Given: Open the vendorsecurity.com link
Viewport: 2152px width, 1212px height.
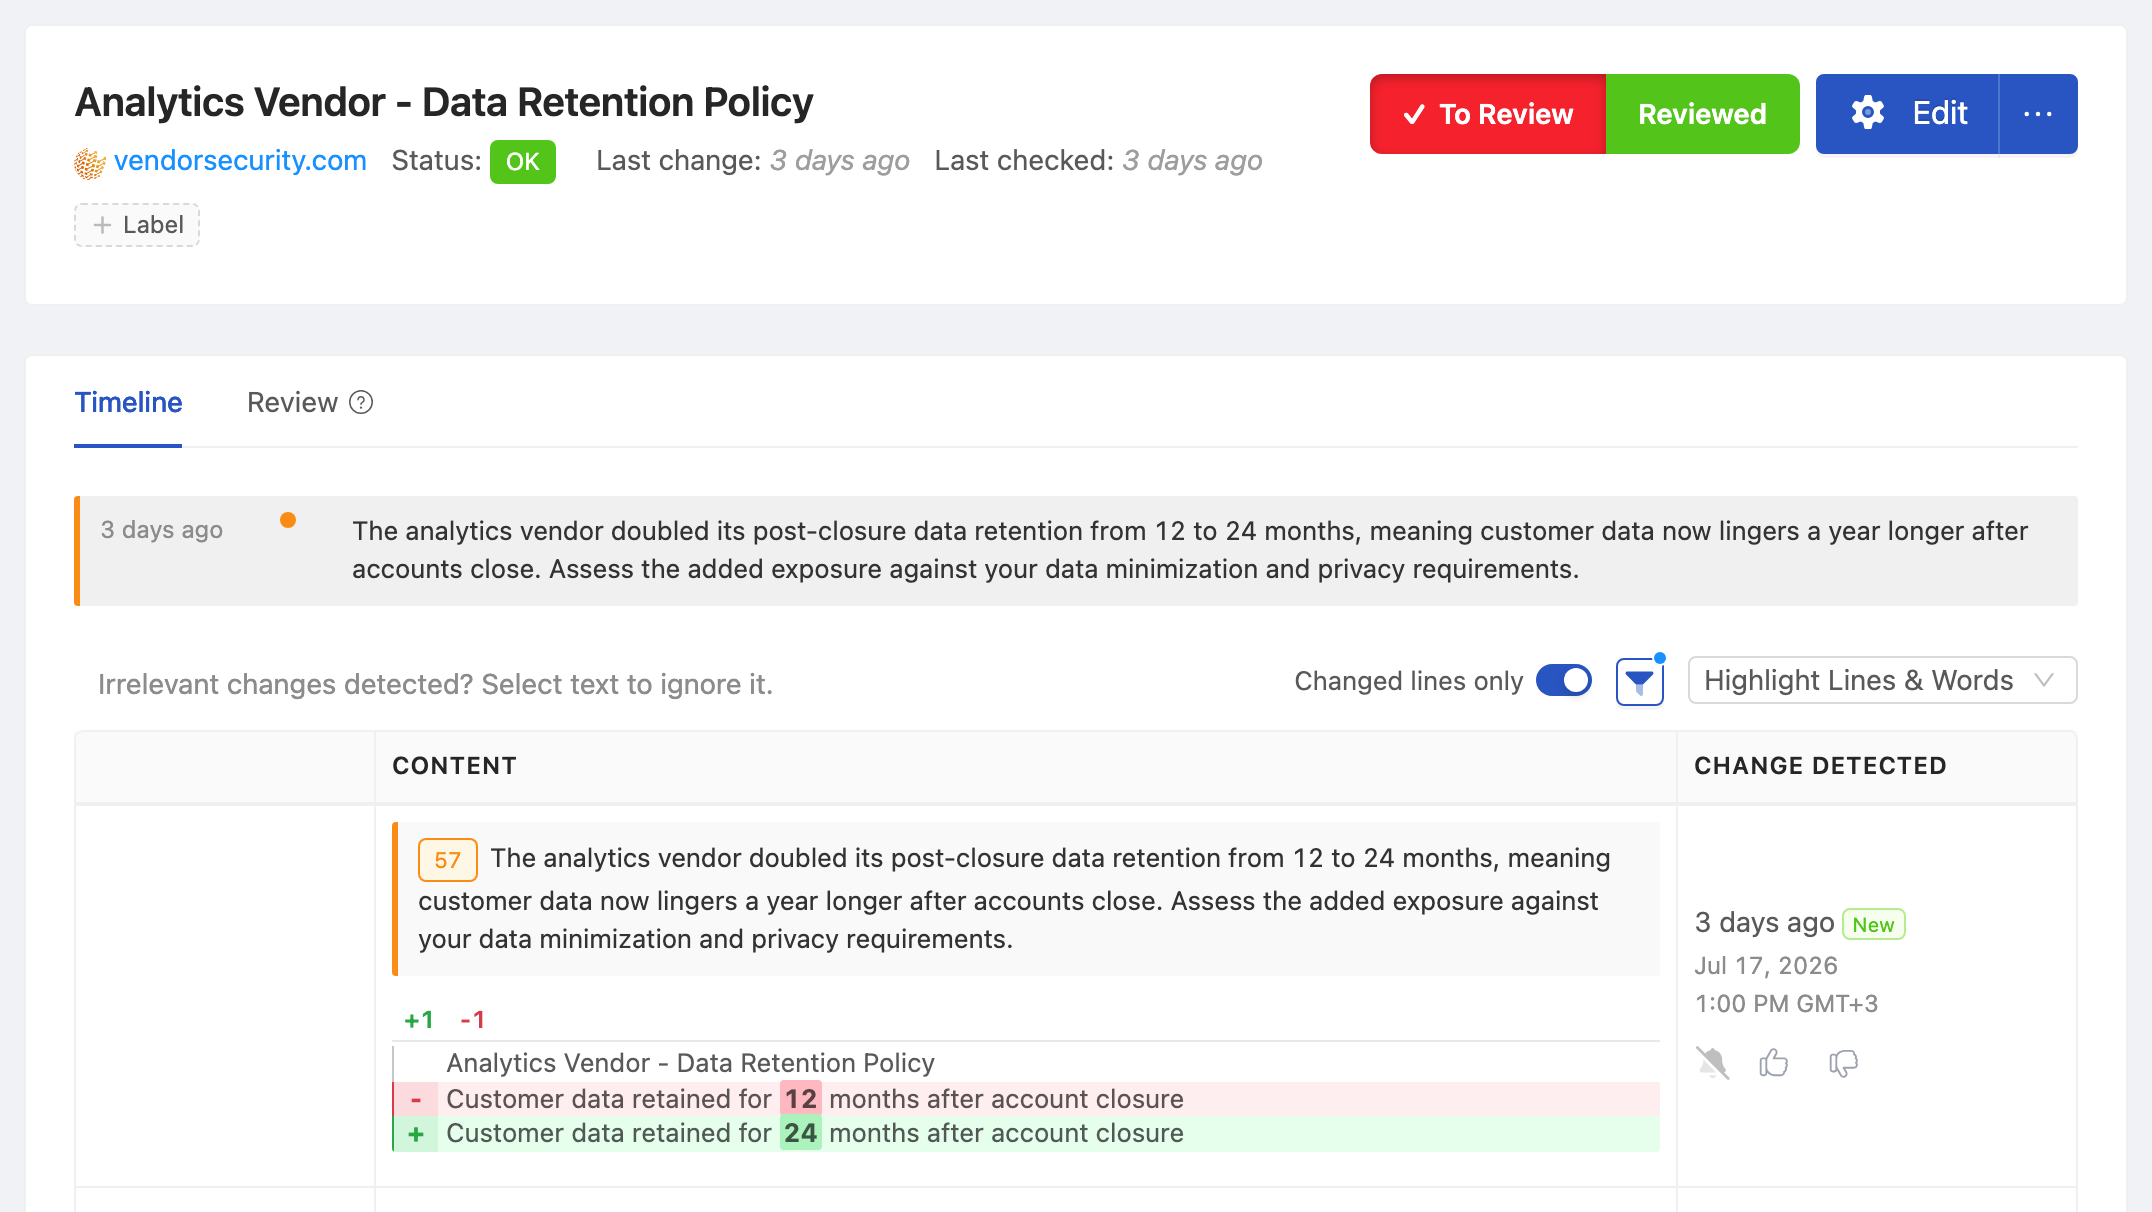Looking at the screenshot, I should [240, 161].
